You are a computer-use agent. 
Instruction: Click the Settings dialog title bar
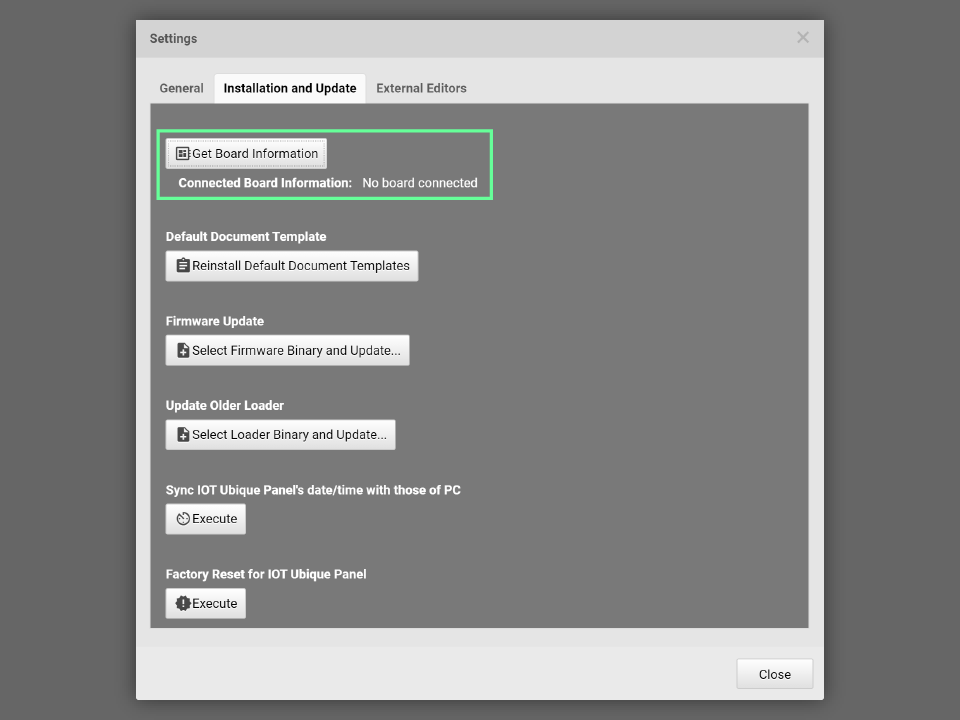(x=450, y=38)
